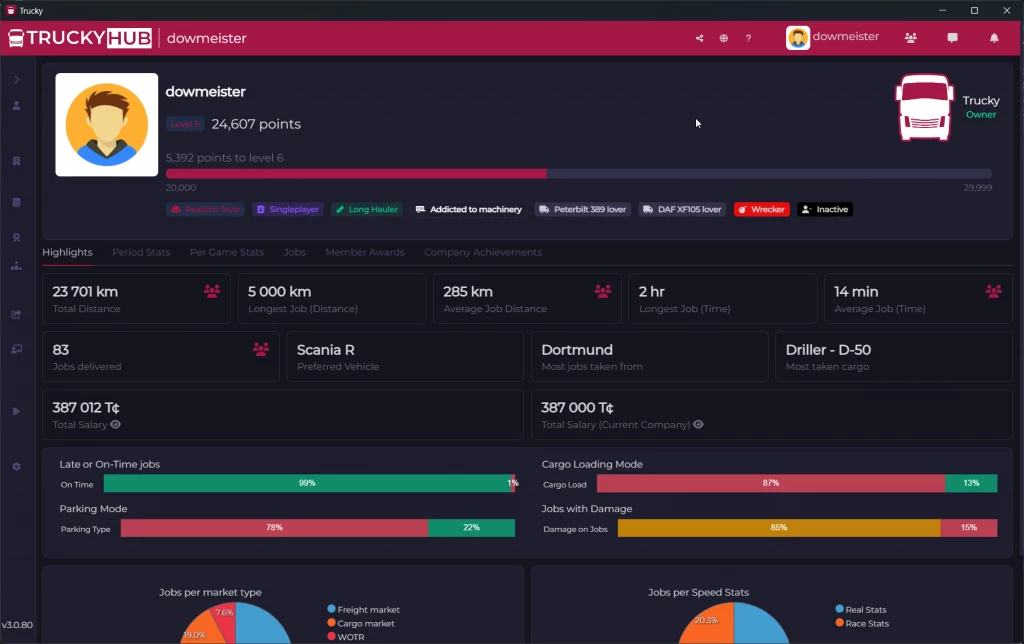
Task: Click the share icon in the header
Action: pyautogui.click(x=699, y=38)
